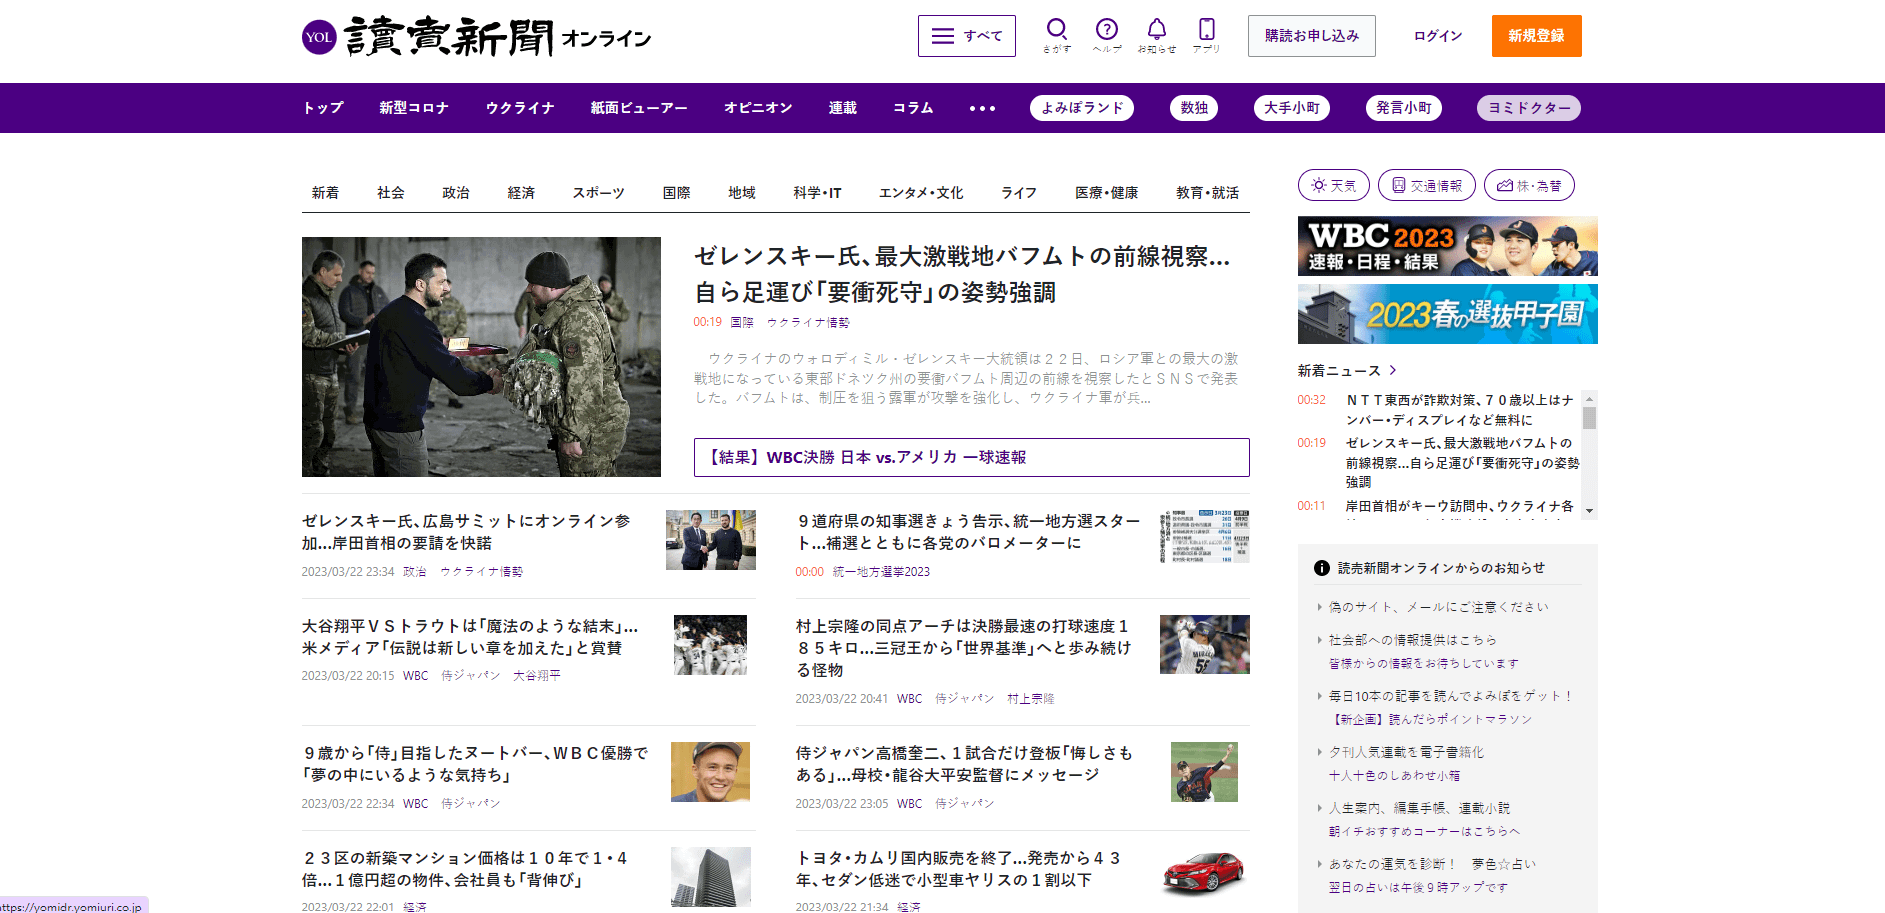This screenshot has width=1885, height=913.
Task: Click the 数独 pill button
Action: click(1194, 108)
